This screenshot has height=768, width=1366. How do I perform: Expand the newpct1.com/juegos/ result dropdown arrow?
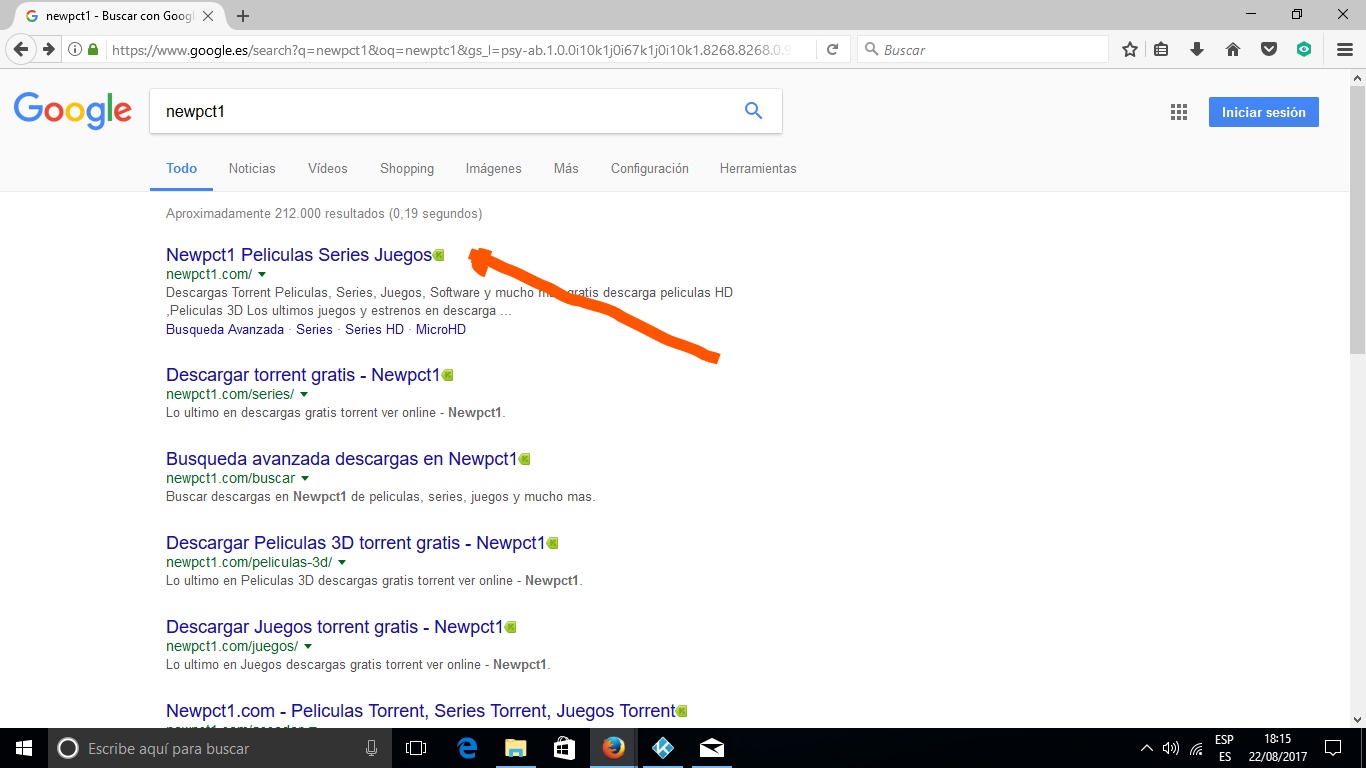coord(308,646)
